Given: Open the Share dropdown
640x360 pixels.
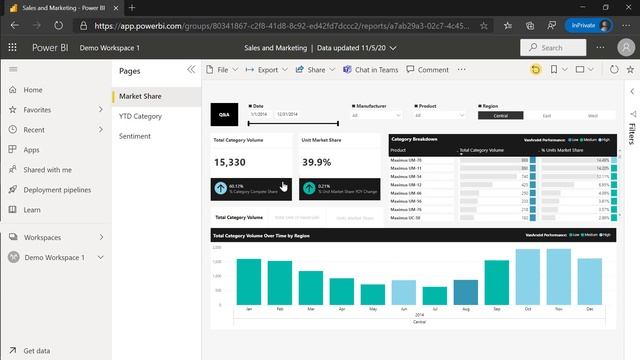Looking at the screenshot, I should [316, 70].
